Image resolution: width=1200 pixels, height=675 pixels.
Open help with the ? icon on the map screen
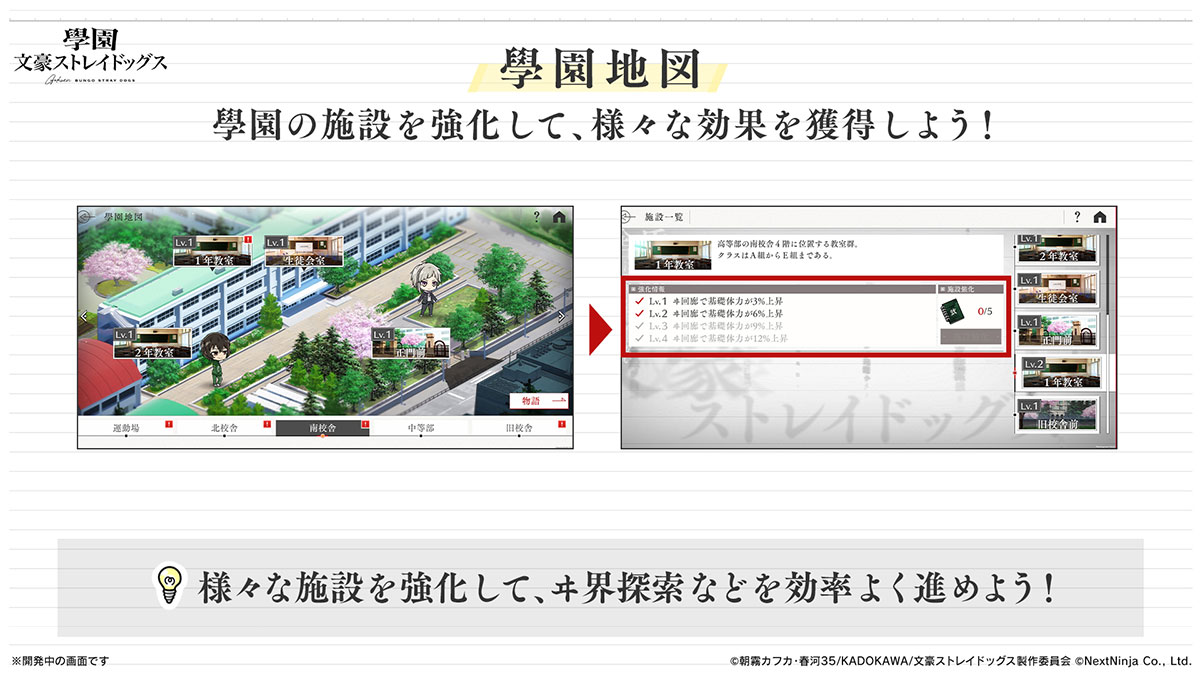pyautogui.click(x=536, y=215)
